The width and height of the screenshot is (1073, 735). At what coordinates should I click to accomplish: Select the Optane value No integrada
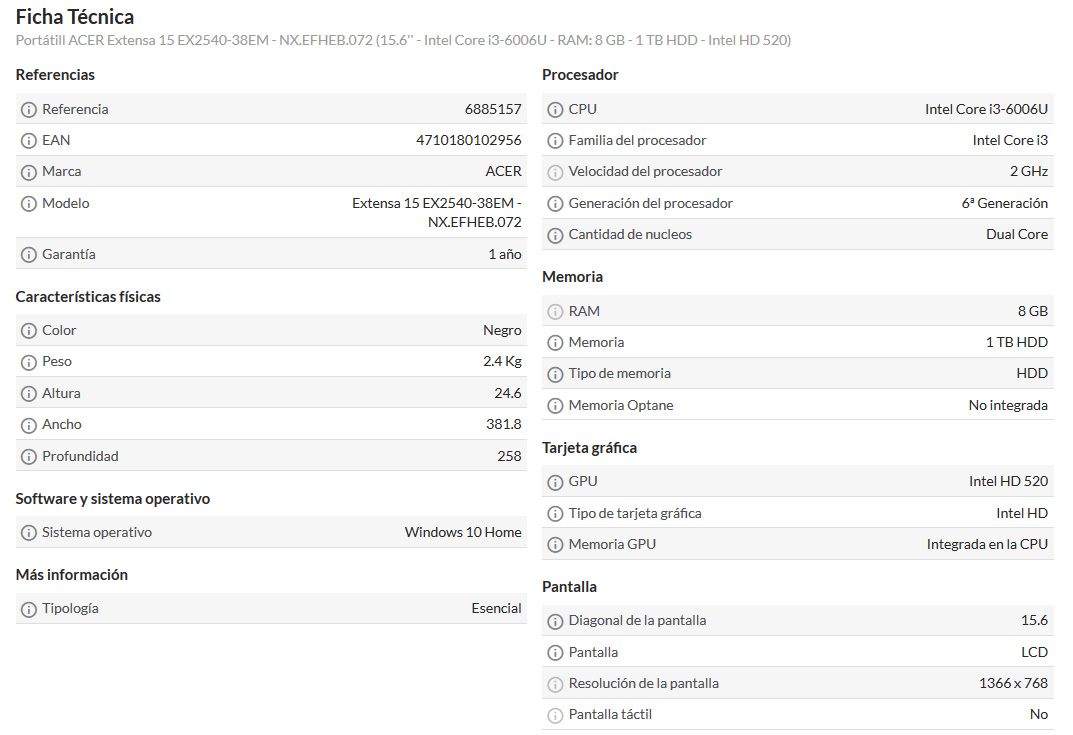coord(1008,405)
